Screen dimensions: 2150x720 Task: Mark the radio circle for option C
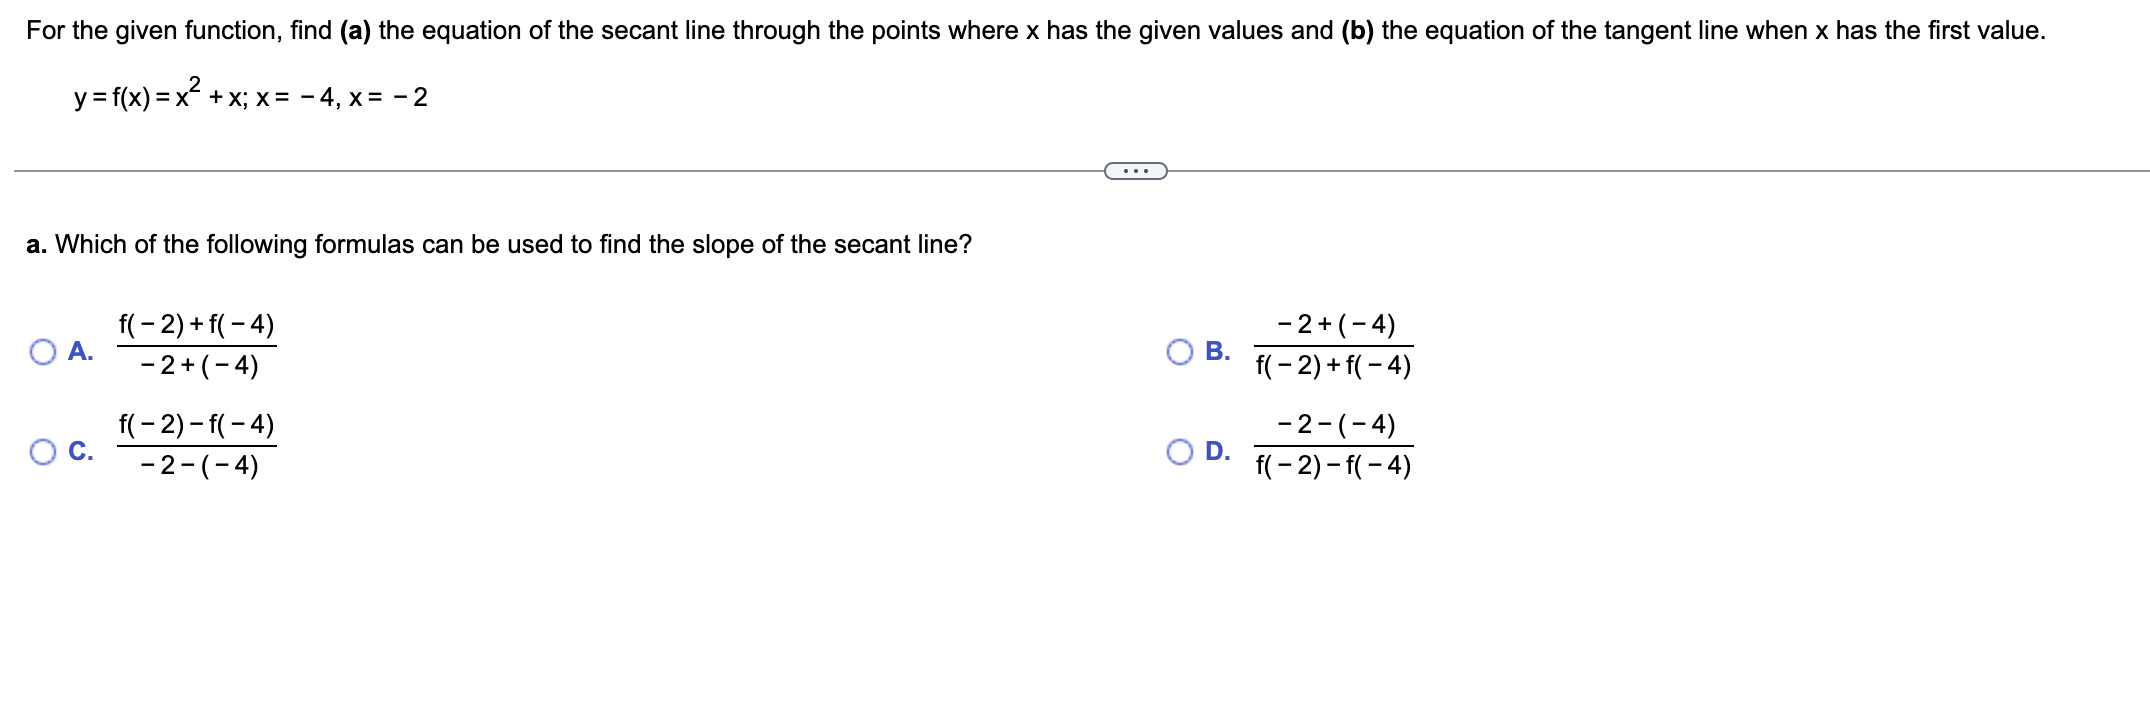(x=43, y=452)
